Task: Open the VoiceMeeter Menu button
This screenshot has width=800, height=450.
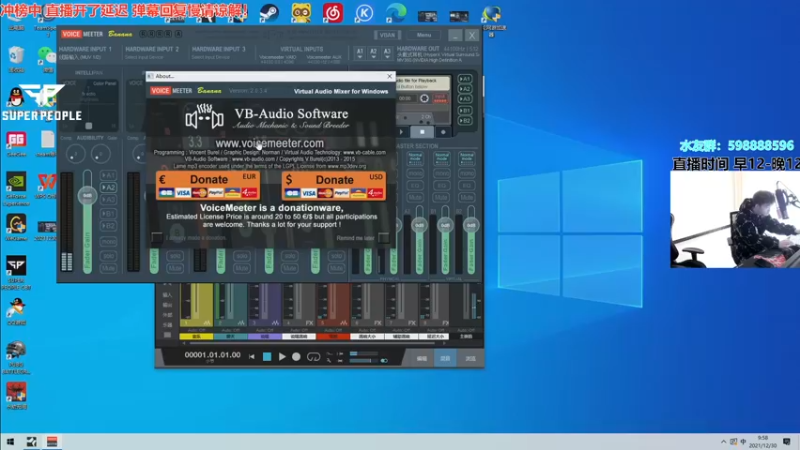Action: (423, 34)
